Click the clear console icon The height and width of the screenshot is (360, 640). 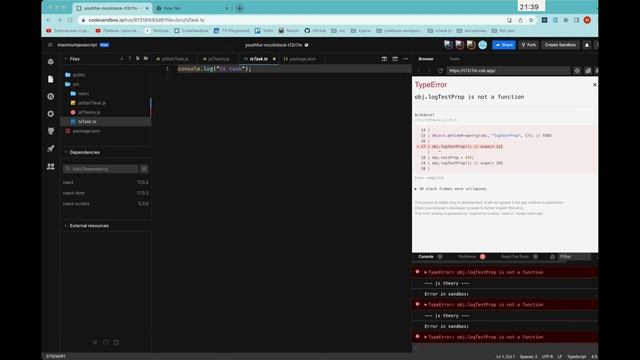point(552,257)
